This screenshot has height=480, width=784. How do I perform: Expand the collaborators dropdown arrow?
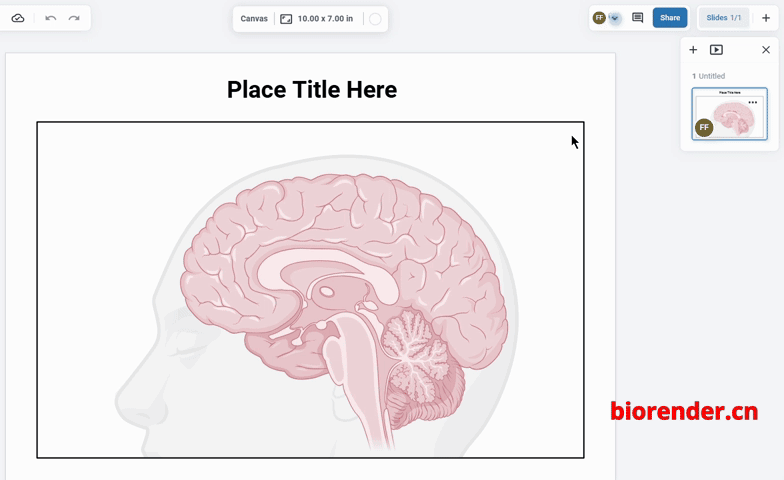615,18
